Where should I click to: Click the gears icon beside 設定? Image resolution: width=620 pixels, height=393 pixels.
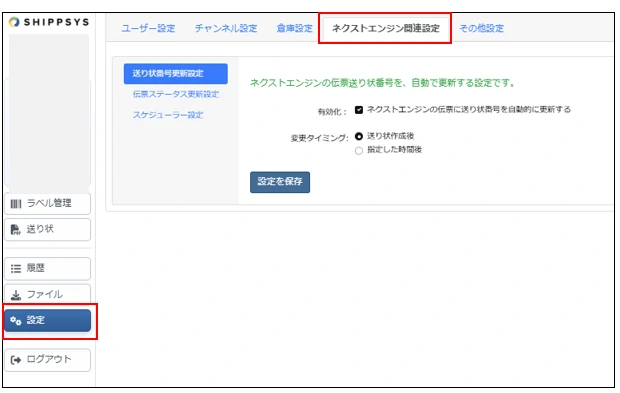pyautogui.click(x=16, y=321)
